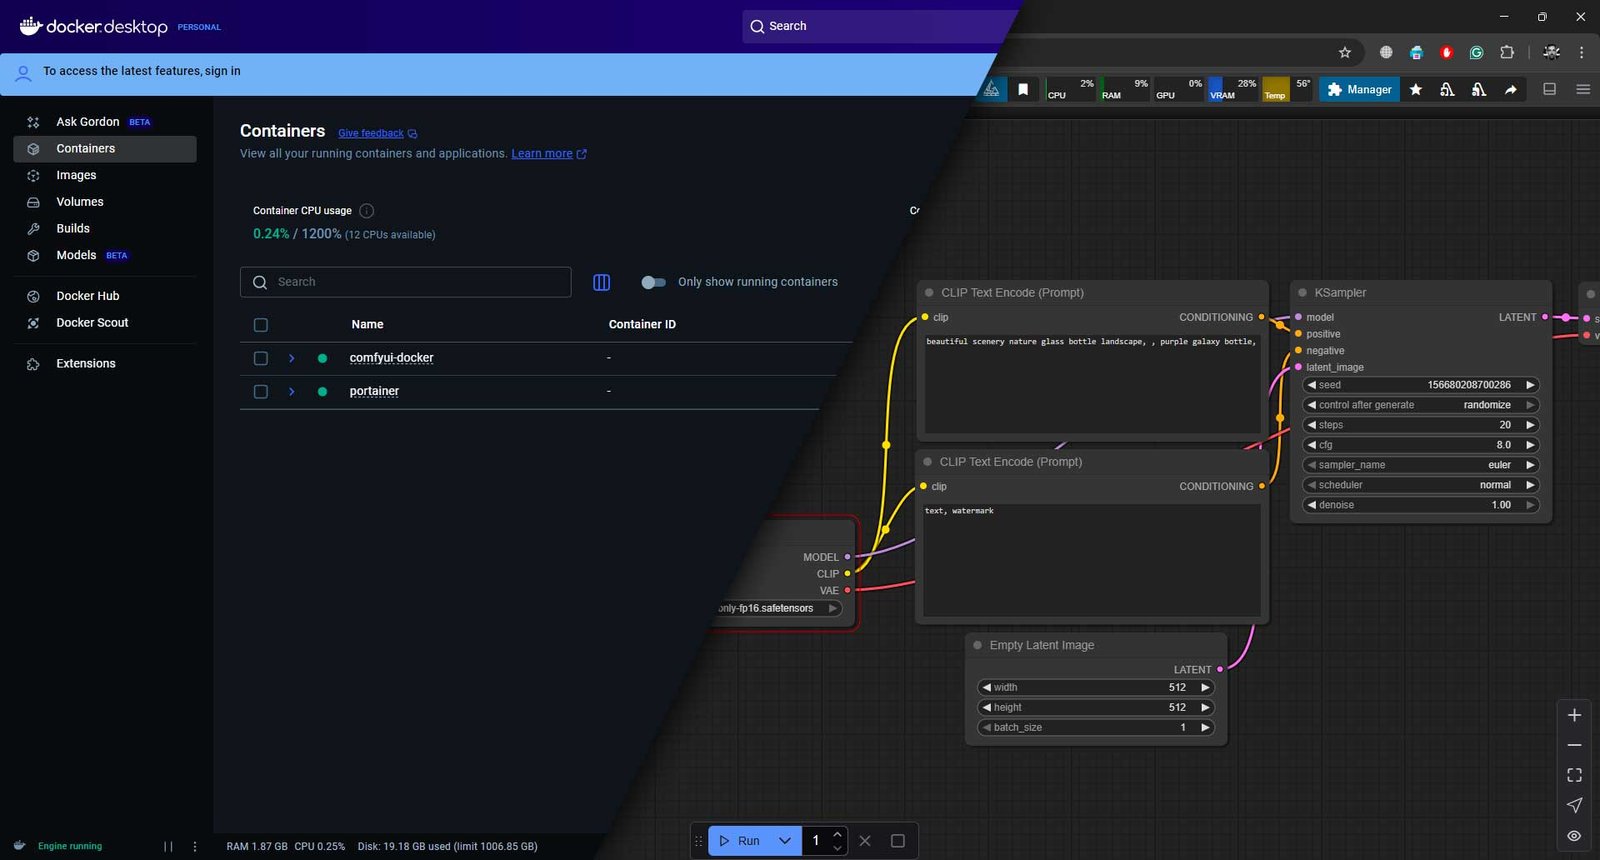Open the Run button dropdown arrow
This screenshot has height=860, width=1600.
point(785,841)
